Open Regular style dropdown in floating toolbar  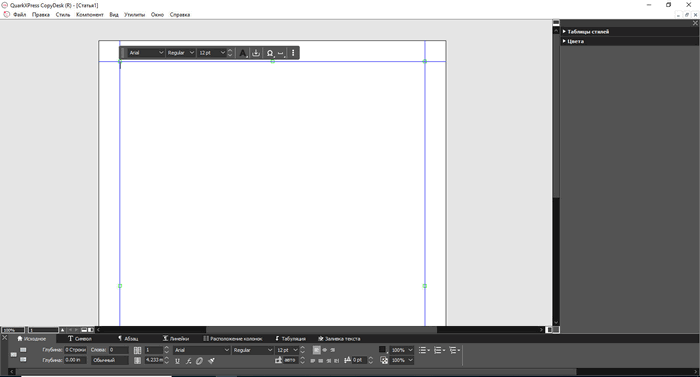[181, 53]
